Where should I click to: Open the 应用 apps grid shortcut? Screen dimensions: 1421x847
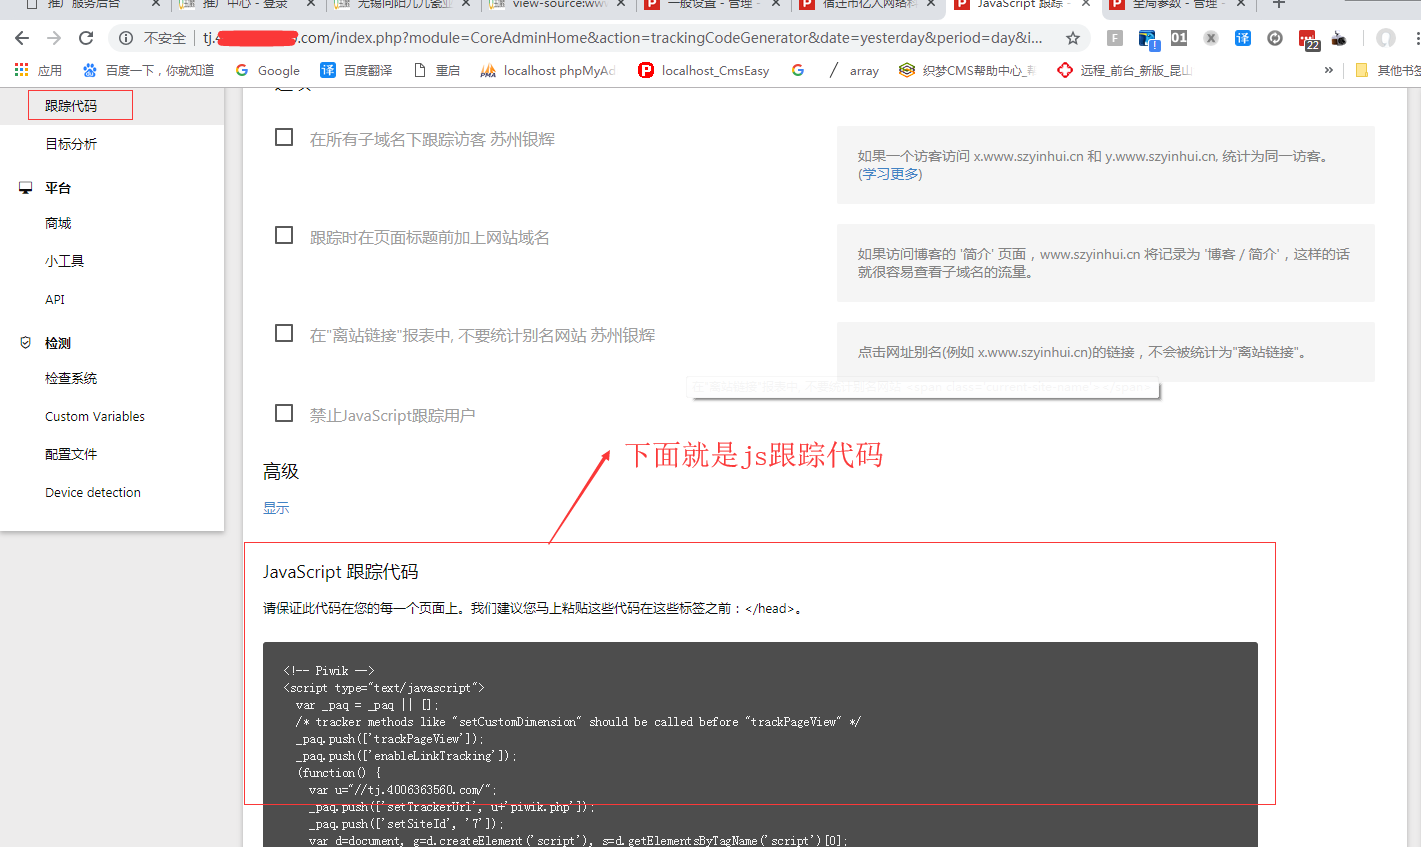[x=38, y=70]
